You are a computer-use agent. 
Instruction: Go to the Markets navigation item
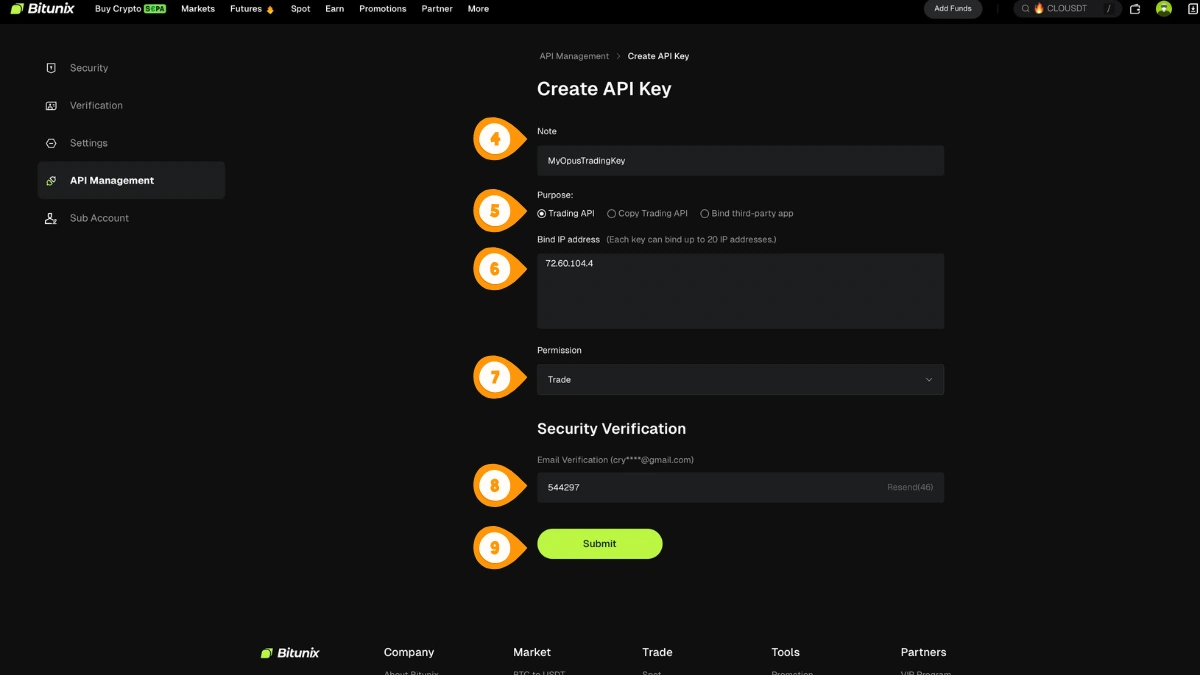click(x=198, y=9)
